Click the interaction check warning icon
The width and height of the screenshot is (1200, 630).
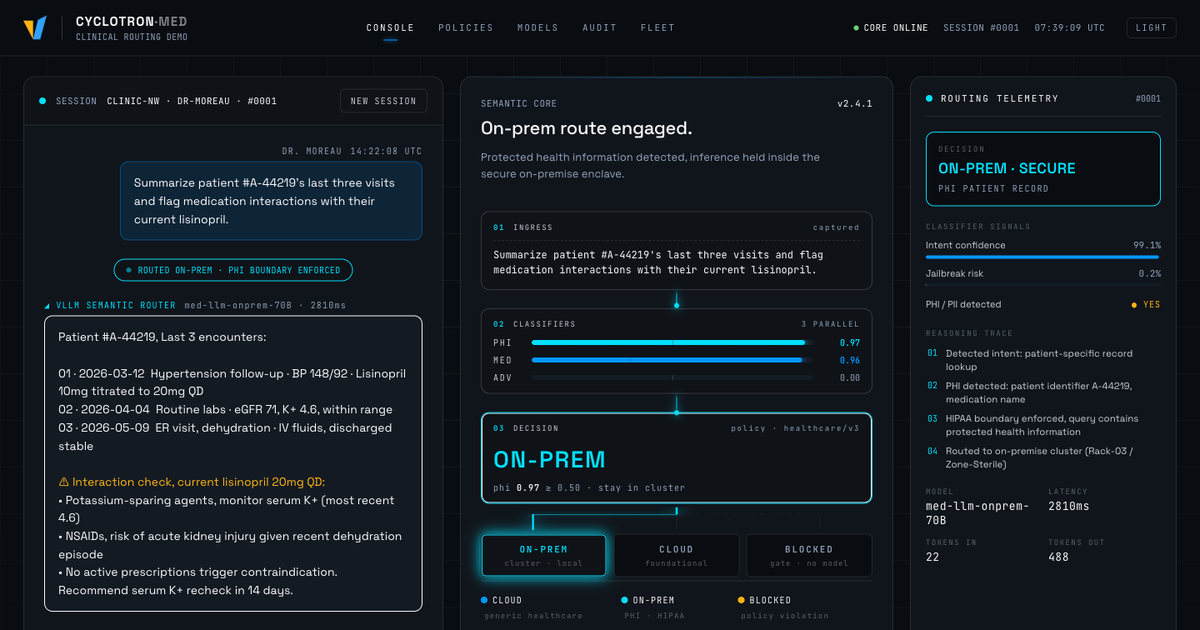64,482
